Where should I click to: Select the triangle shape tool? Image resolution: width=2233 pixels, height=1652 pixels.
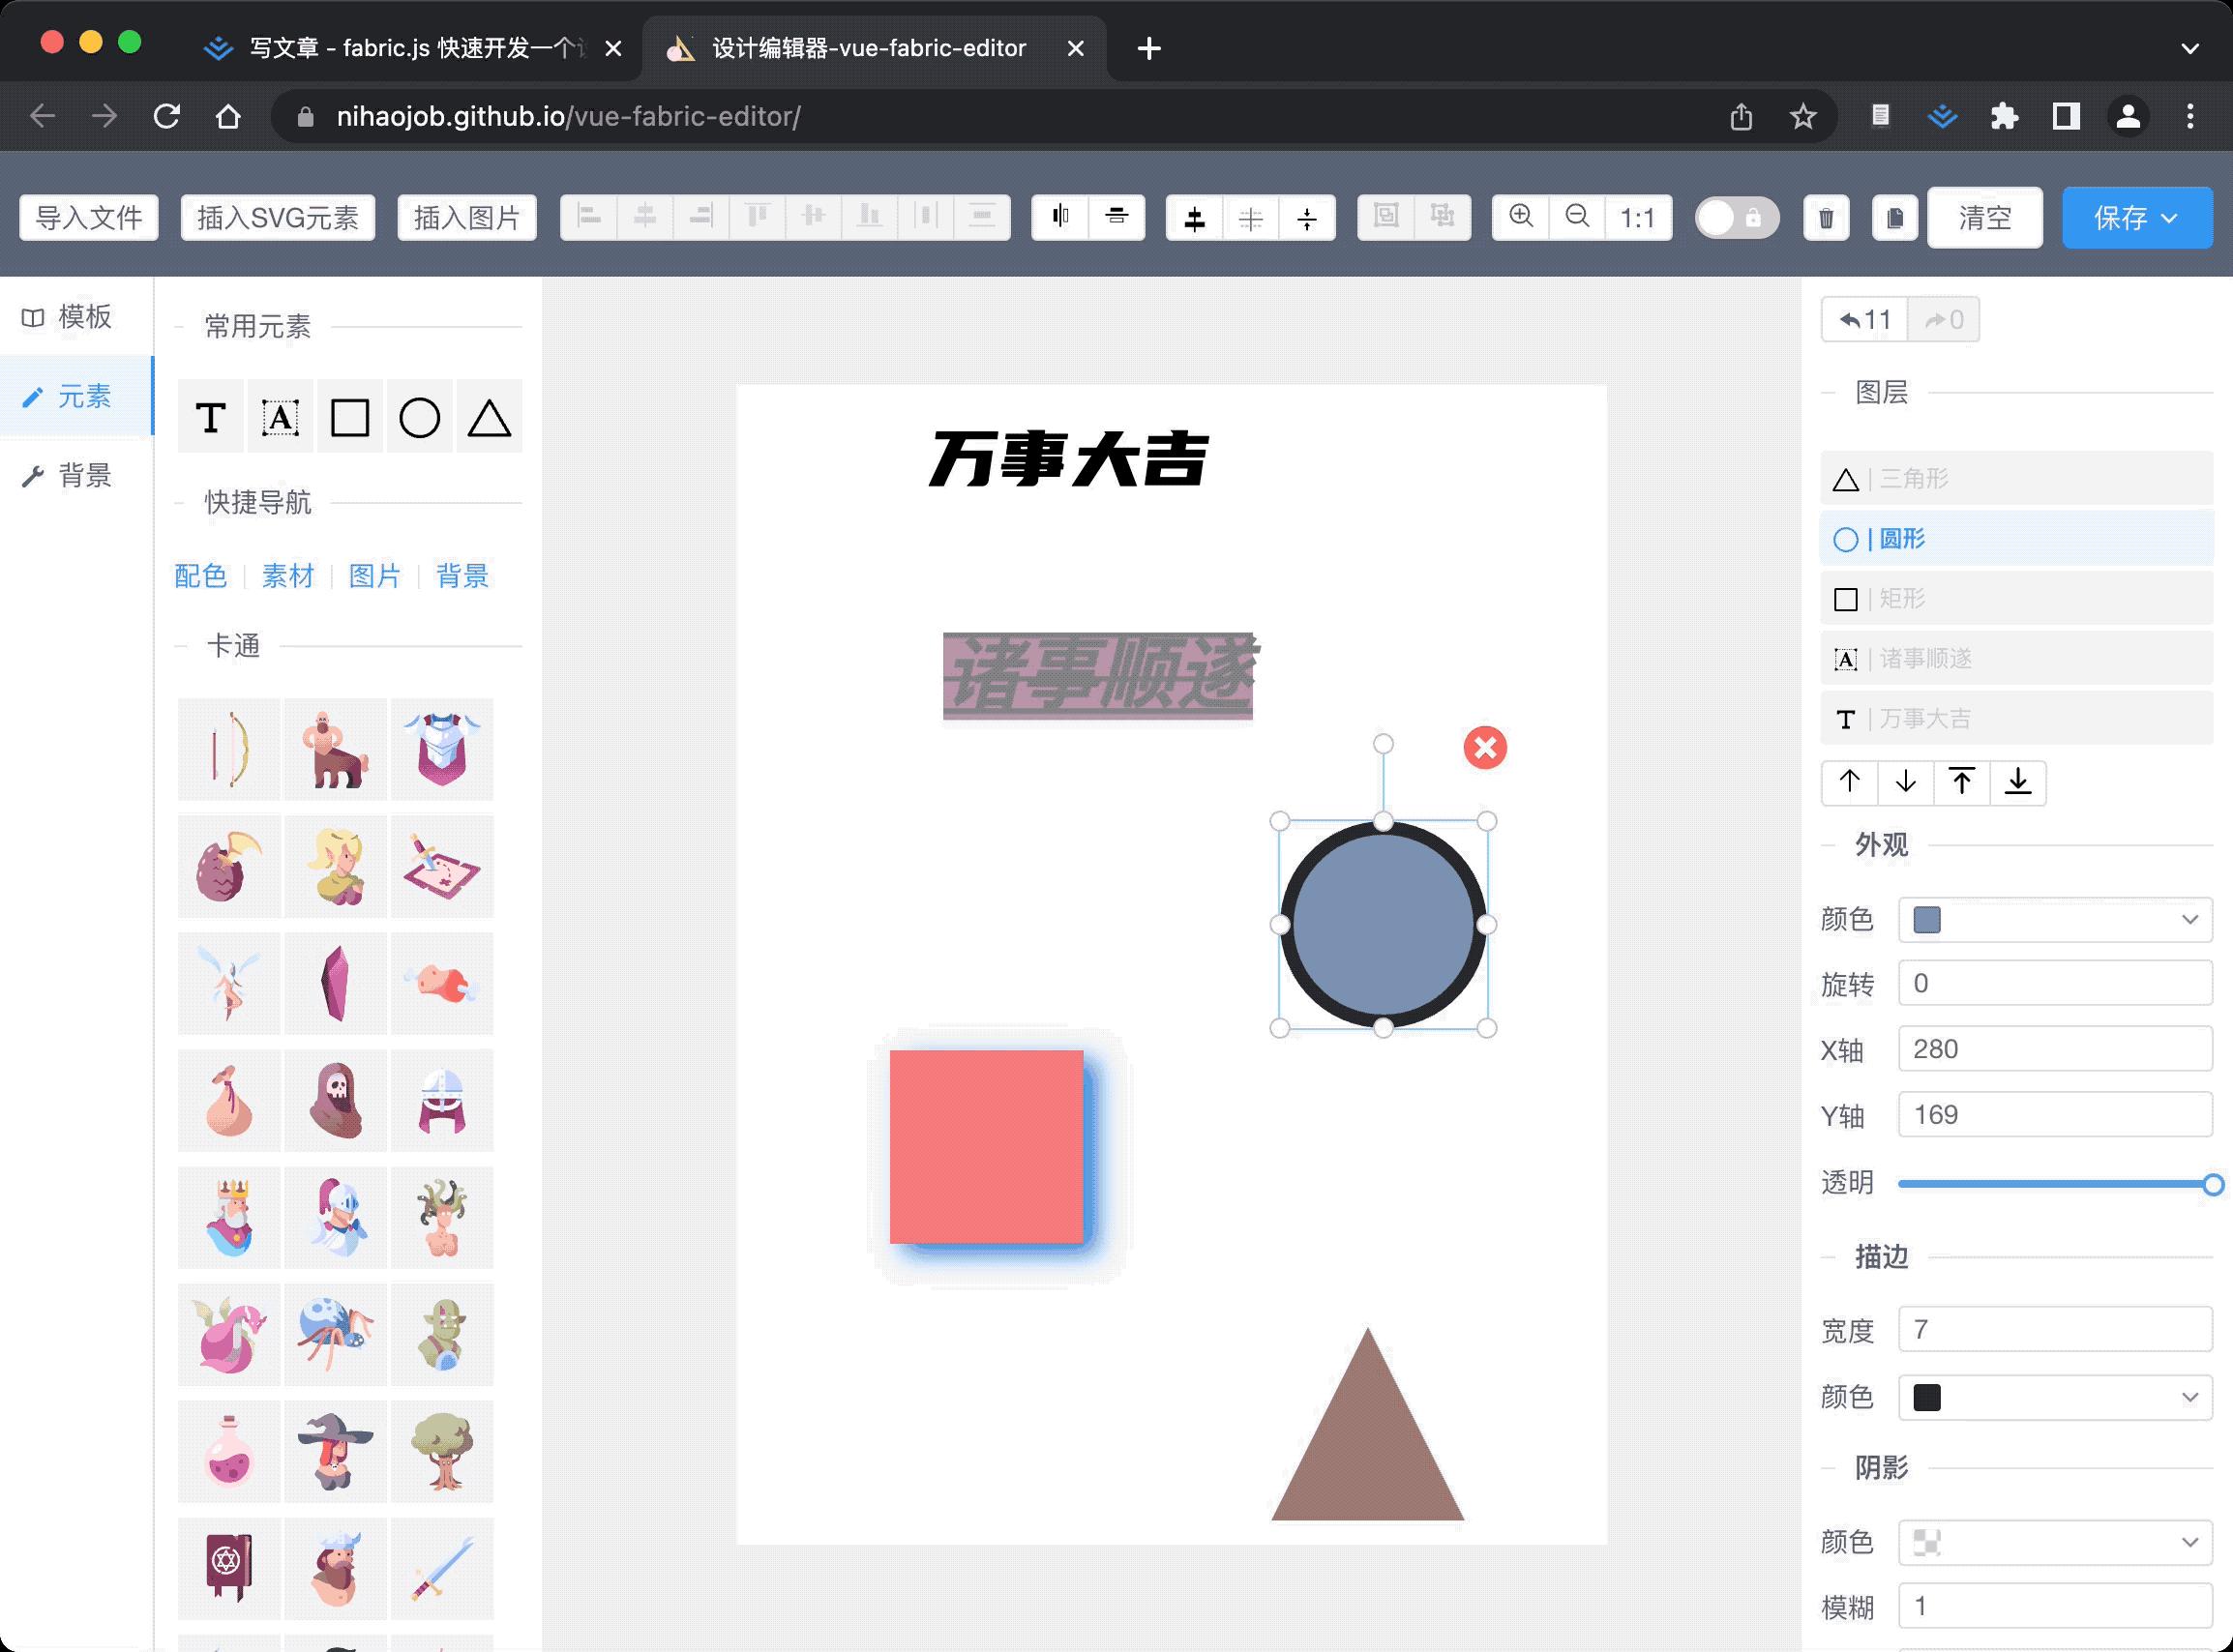pyautogui.click(x=489, y=417)
